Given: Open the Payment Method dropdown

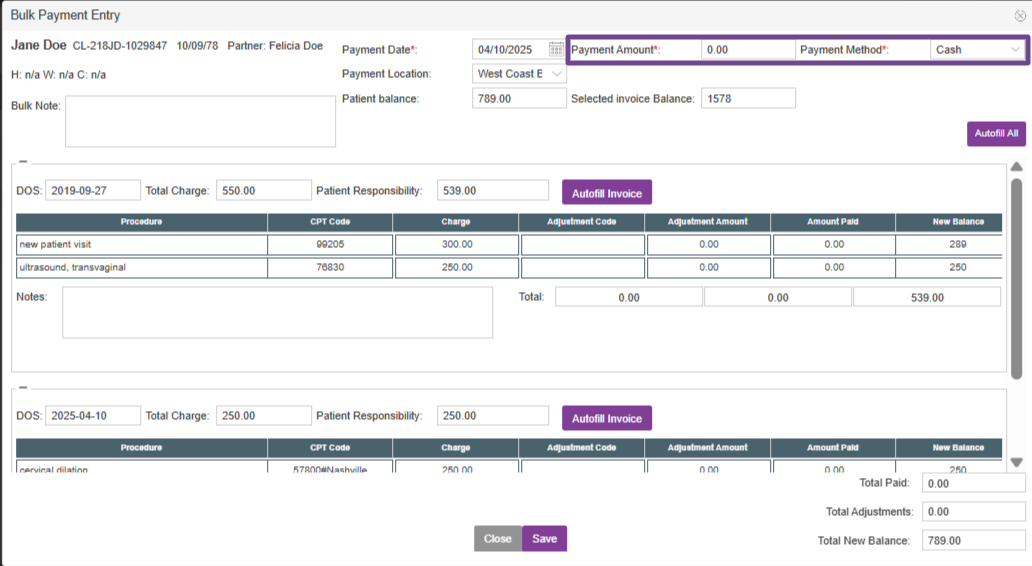Looking at the screenshot, I should 977,49.
